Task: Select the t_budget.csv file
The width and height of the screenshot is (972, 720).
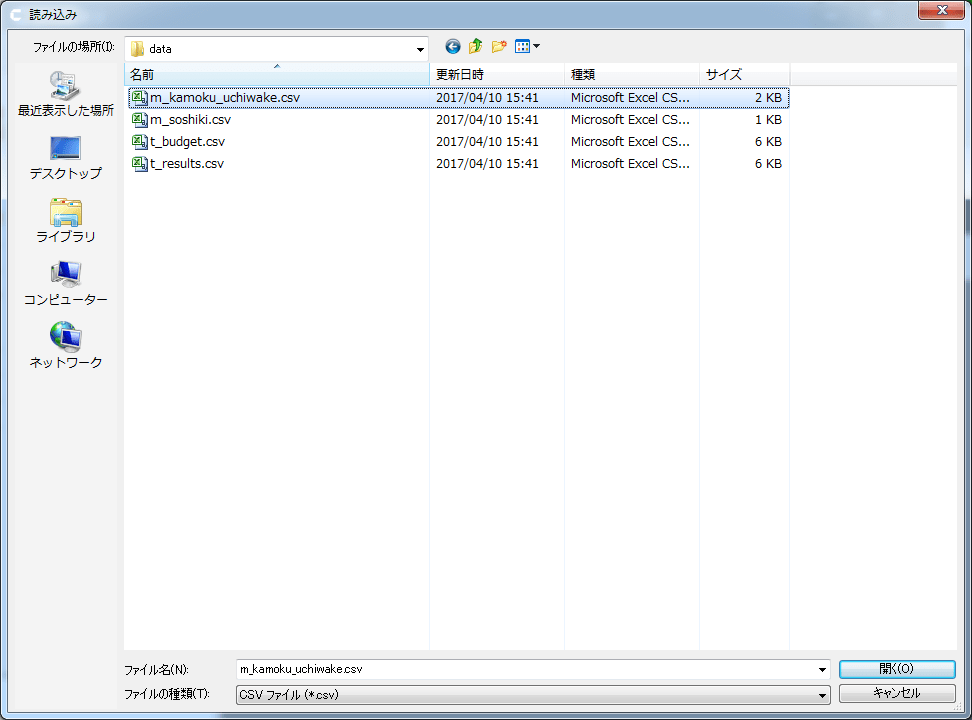Action: coord(187,142)
